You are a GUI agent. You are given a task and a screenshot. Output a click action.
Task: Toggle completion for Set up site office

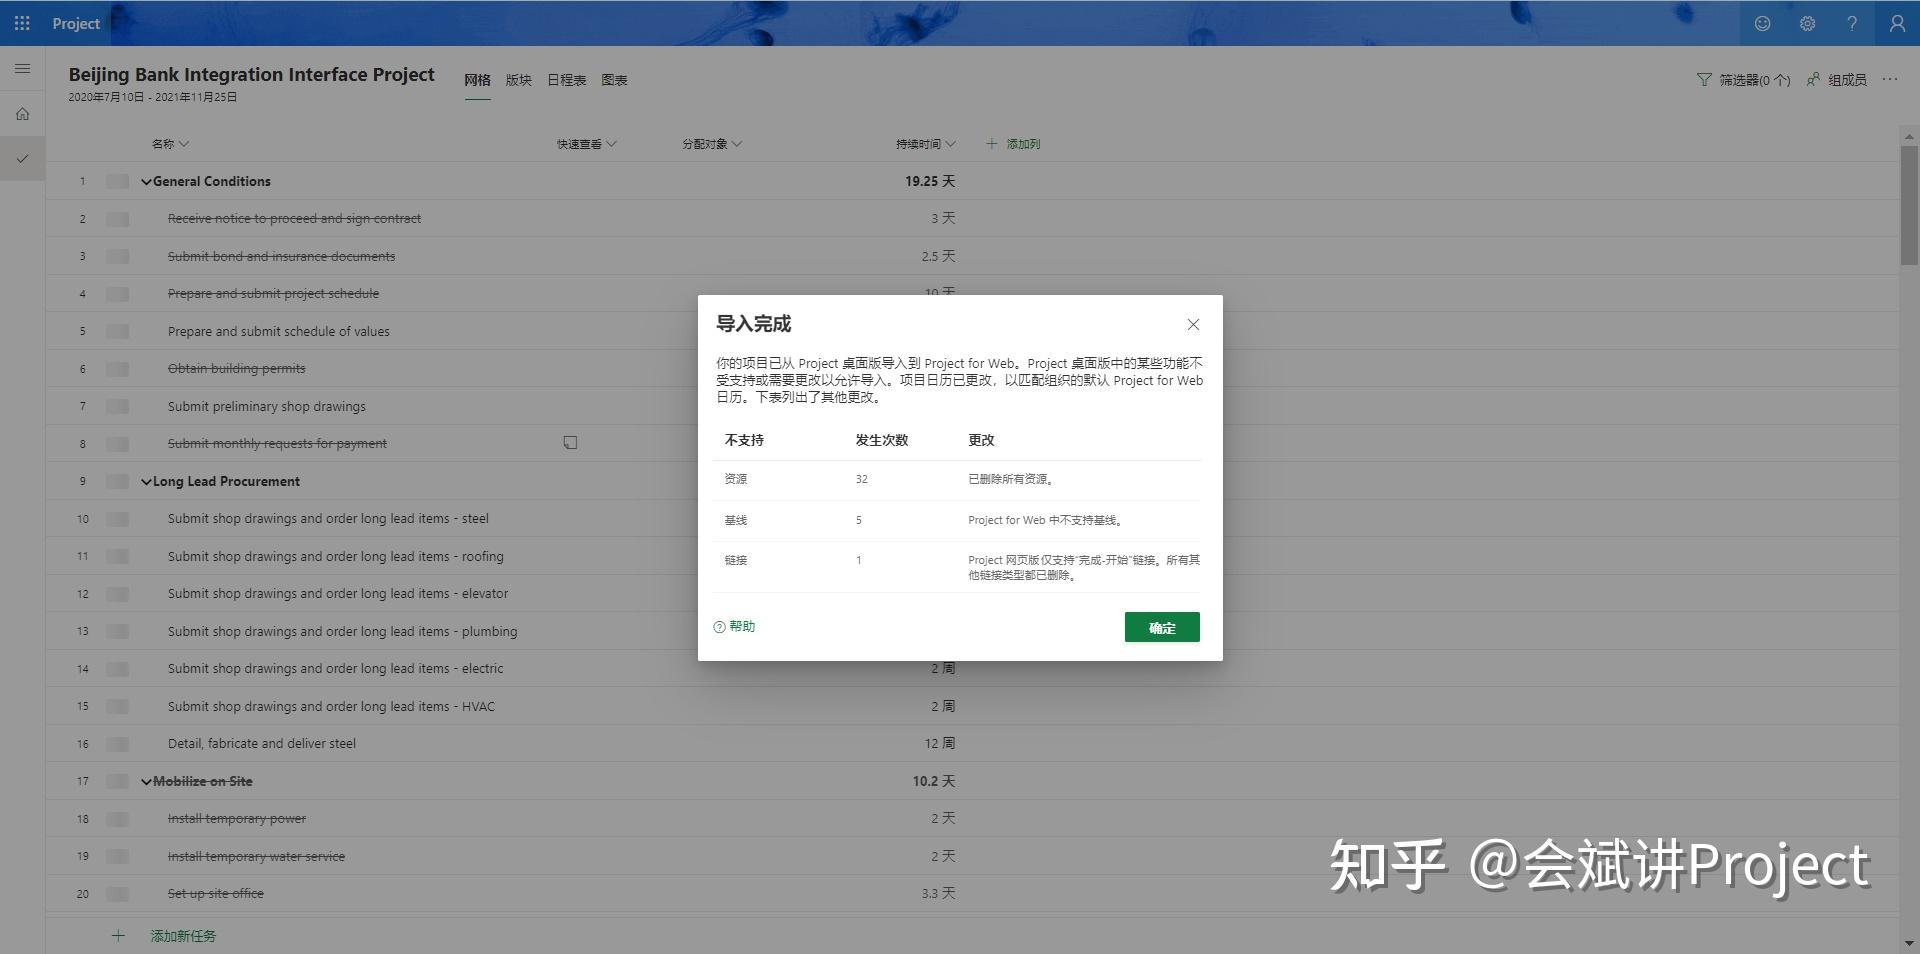[118, 894]
